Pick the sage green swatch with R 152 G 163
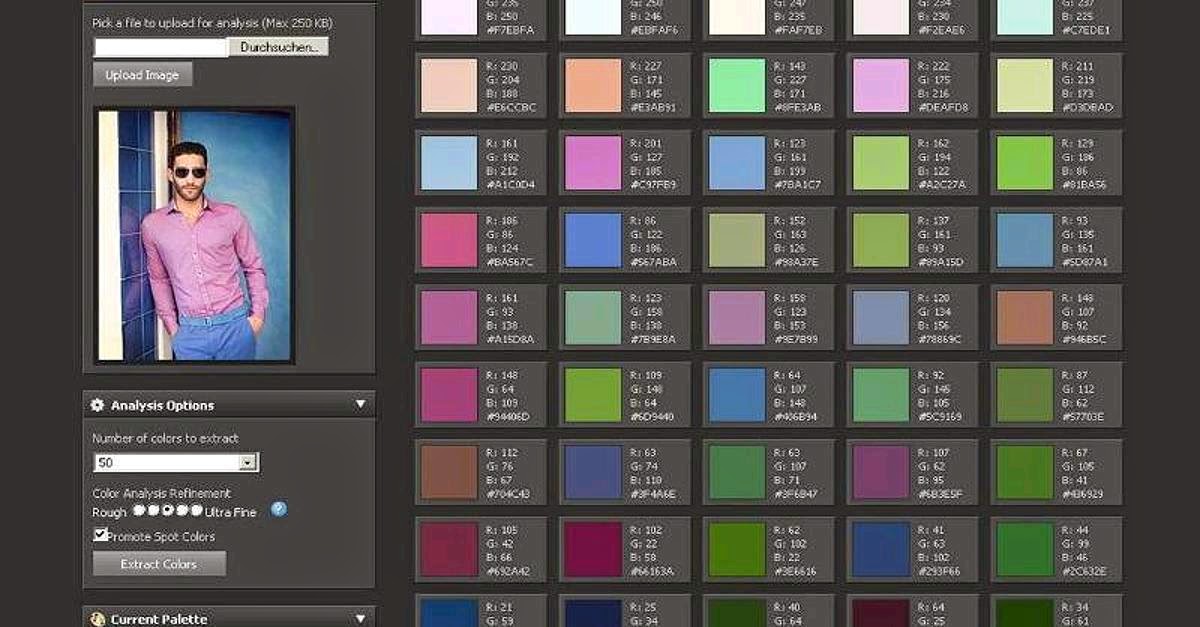Image resolution: width=1200 pixels, height=627 pixels. [x=737, y=240]
